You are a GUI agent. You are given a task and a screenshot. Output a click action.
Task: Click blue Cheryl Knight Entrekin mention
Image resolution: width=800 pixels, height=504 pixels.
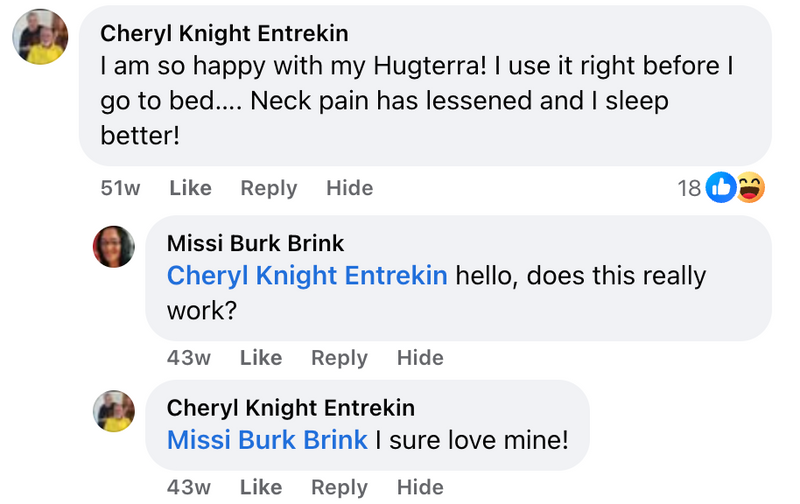(307, 275)
